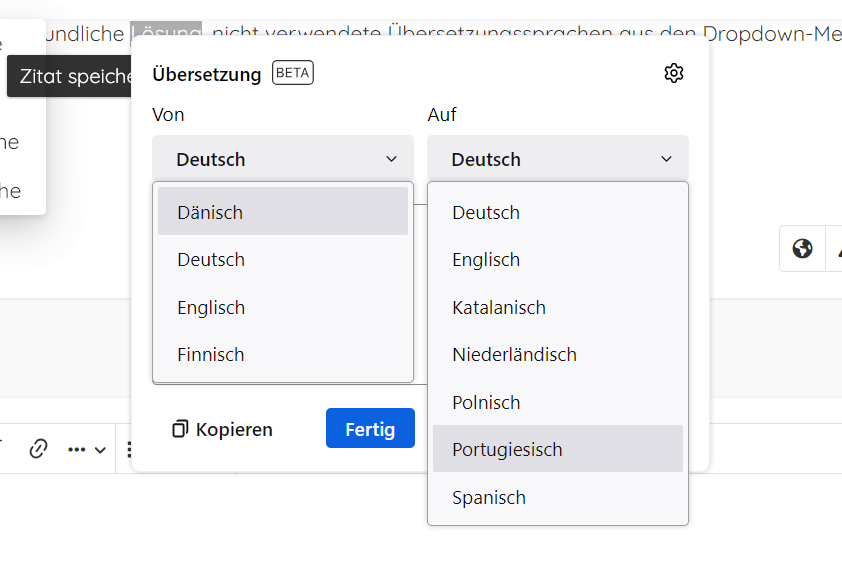Image resolution: width=842 pixels, height=588 pixels.
Task: Click the globe translation icon
Action: [802, 248]
